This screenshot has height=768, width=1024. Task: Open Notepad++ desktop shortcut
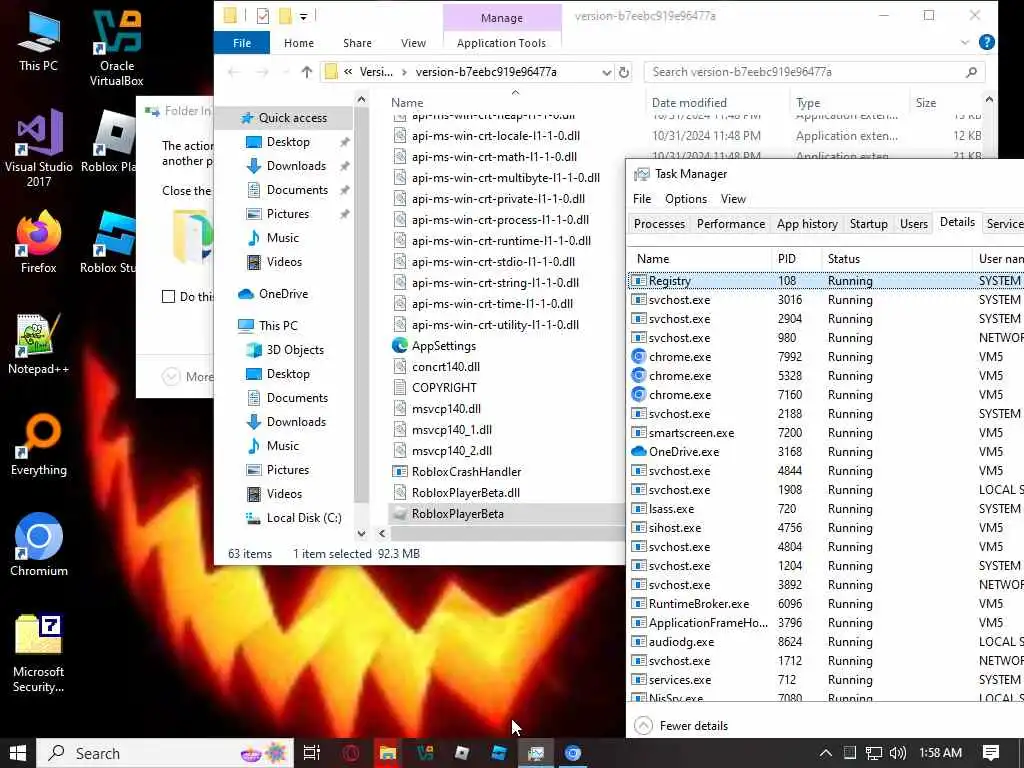[38, 344]
